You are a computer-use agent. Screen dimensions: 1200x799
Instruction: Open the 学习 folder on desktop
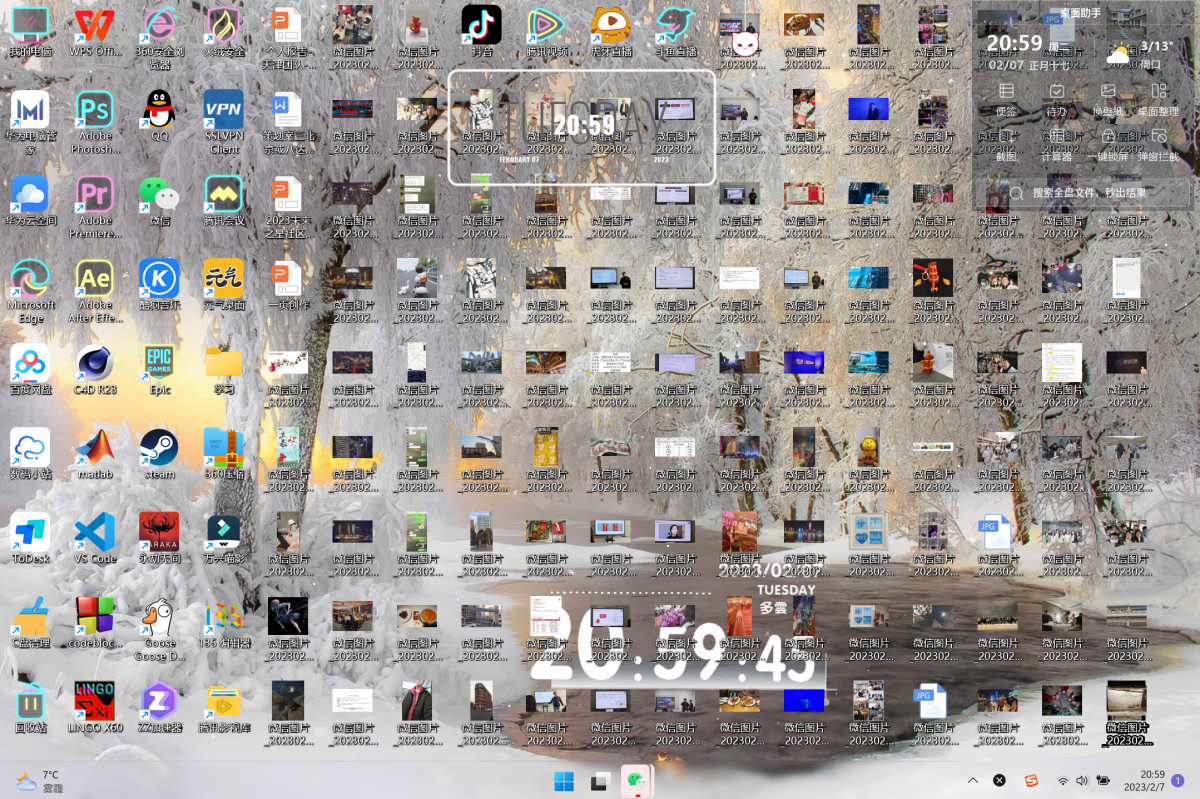pos(224,365)
